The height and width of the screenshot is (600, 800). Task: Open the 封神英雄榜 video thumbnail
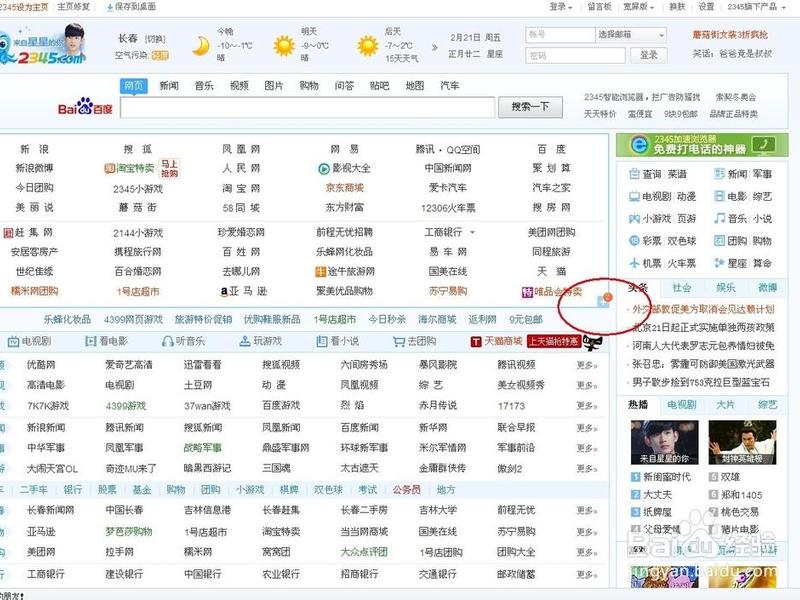742,443
